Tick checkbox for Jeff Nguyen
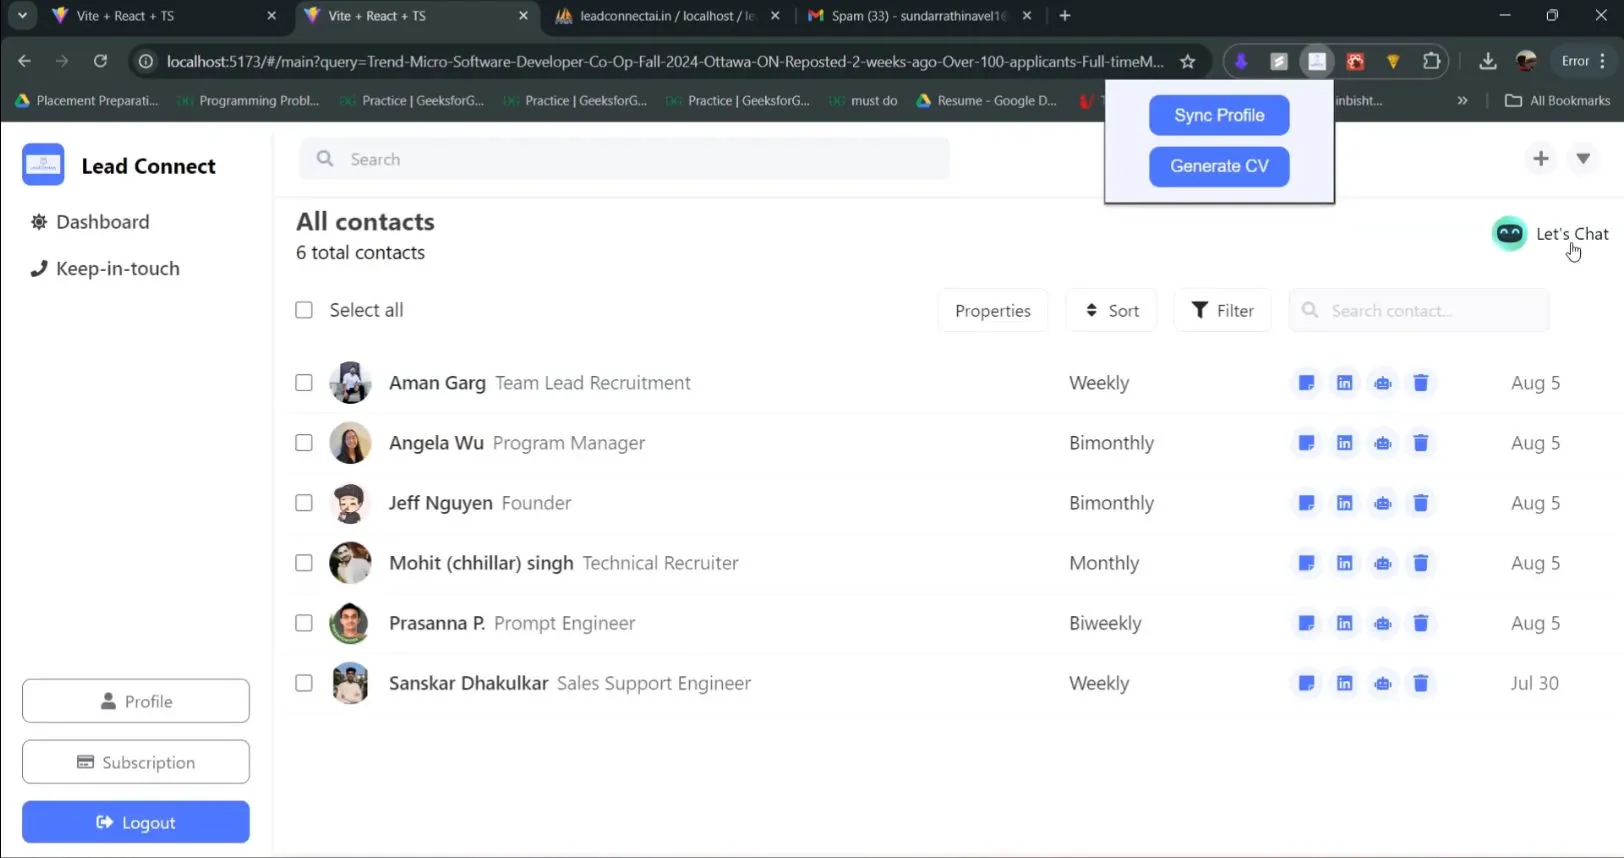The image size is (1624, 858). pos(304,503)
